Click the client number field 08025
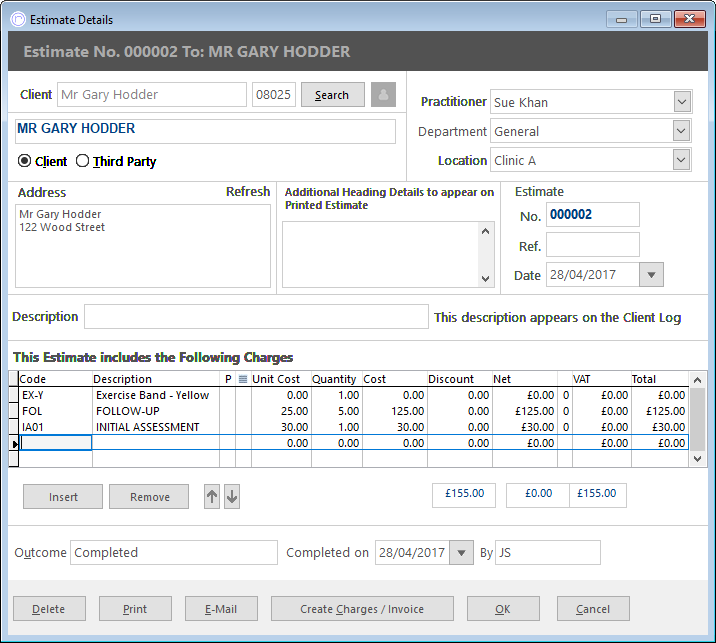716x643 pixels. [274, 95]
